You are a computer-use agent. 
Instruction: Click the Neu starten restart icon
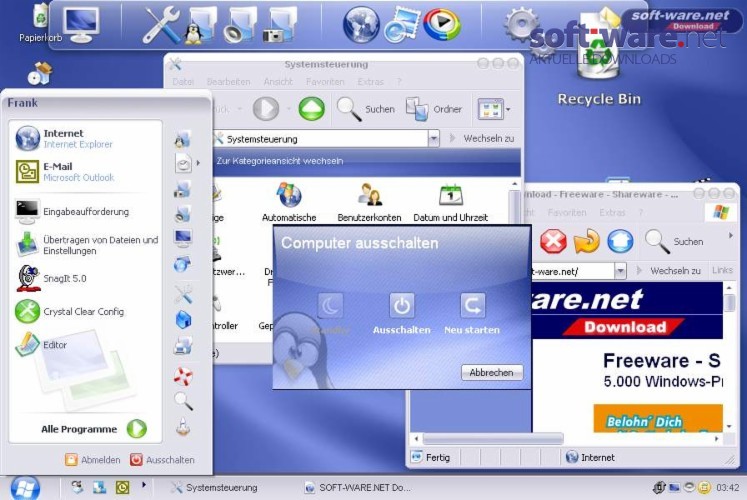(473, 306)
